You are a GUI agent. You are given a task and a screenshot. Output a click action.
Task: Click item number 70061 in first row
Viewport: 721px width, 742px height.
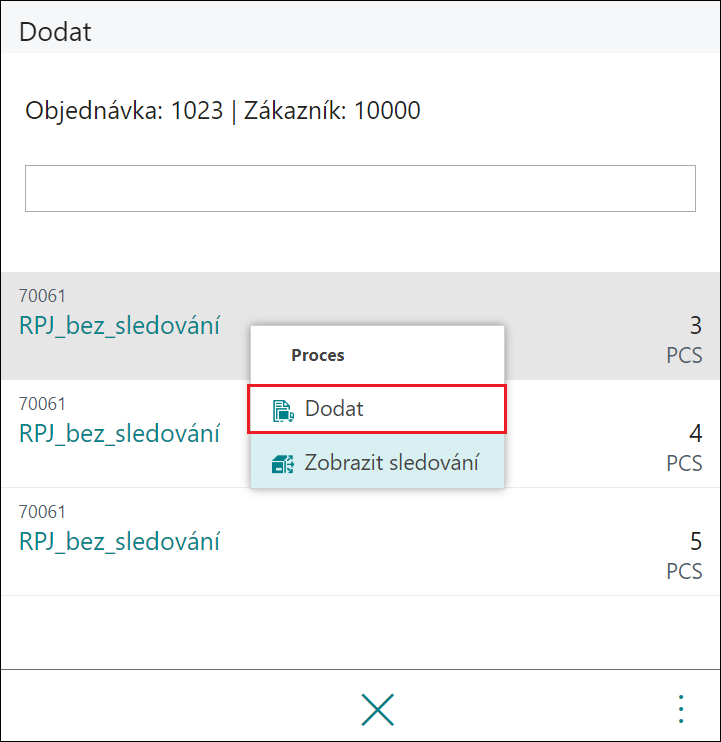click(x=42, y=296)
